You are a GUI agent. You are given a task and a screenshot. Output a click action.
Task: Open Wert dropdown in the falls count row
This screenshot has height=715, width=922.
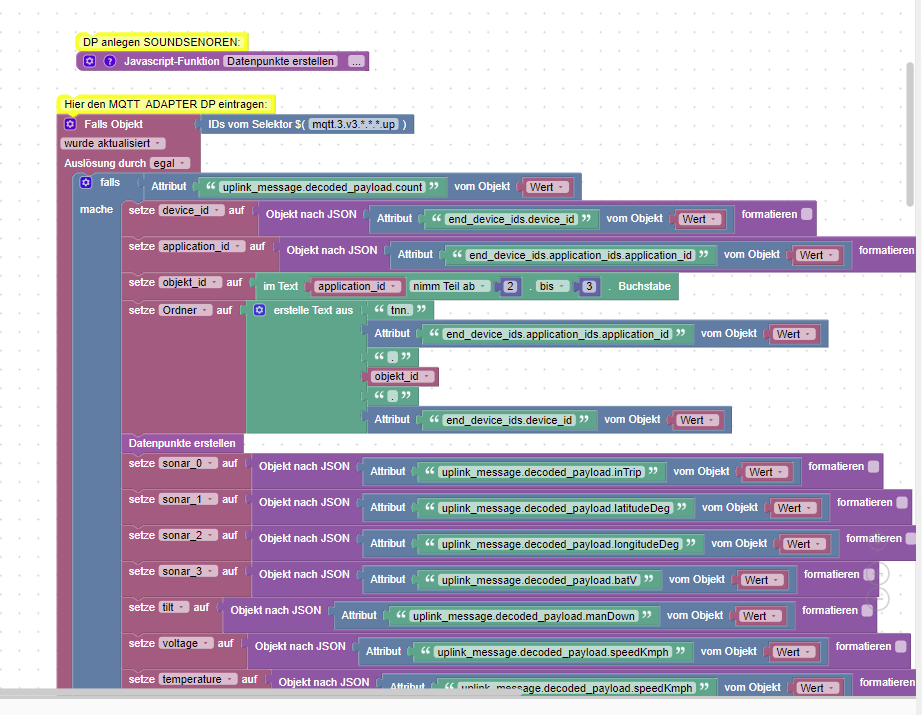click(x=547, y=187)
